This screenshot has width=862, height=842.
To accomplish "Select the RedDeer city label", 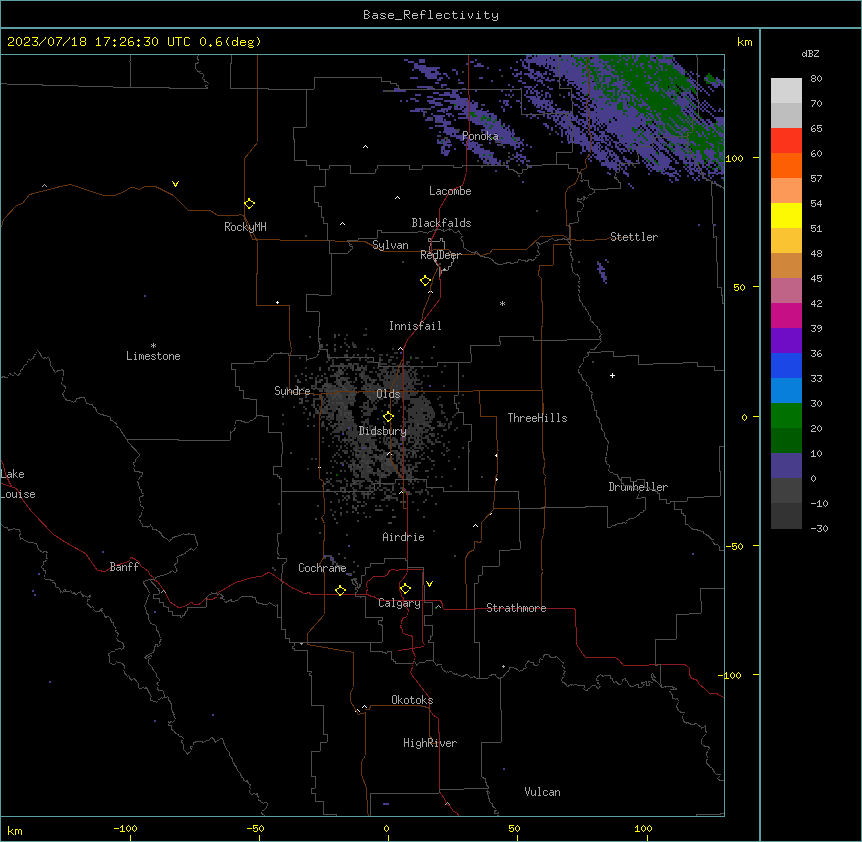I will pyautogui.click(x=440, y=255).
